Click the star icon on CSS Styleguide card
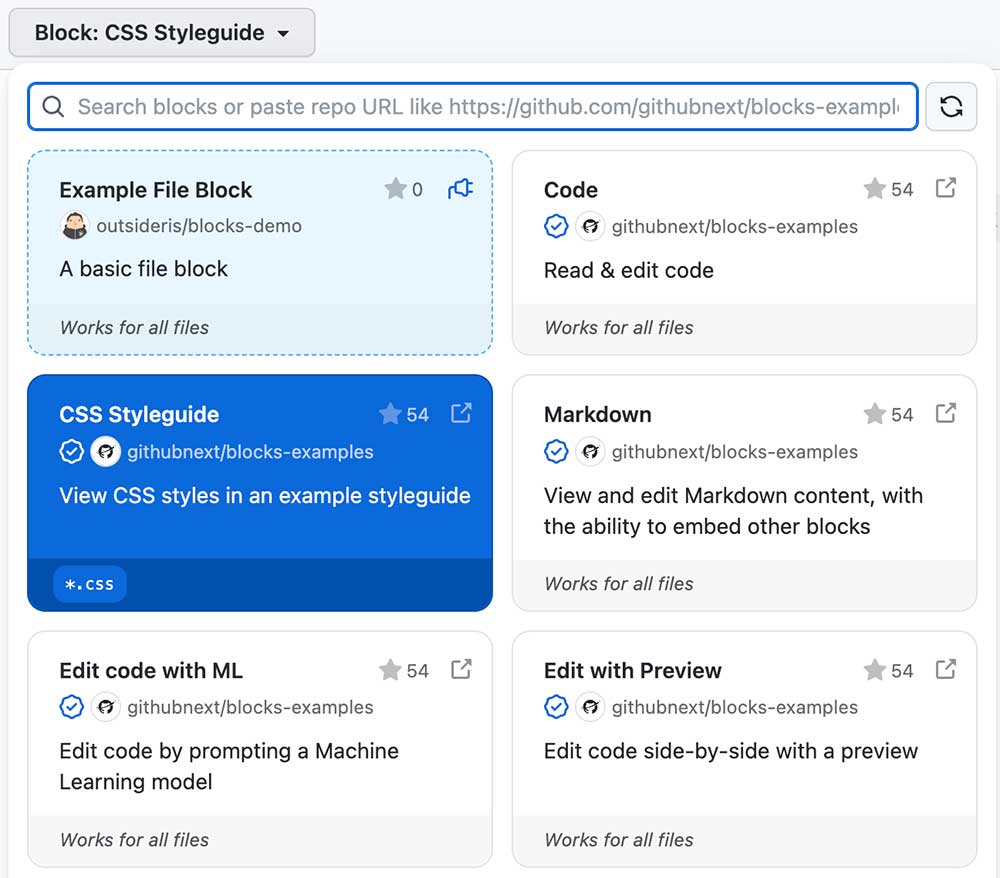Screen dimensions: 1000x878 [x=390, y=414]
